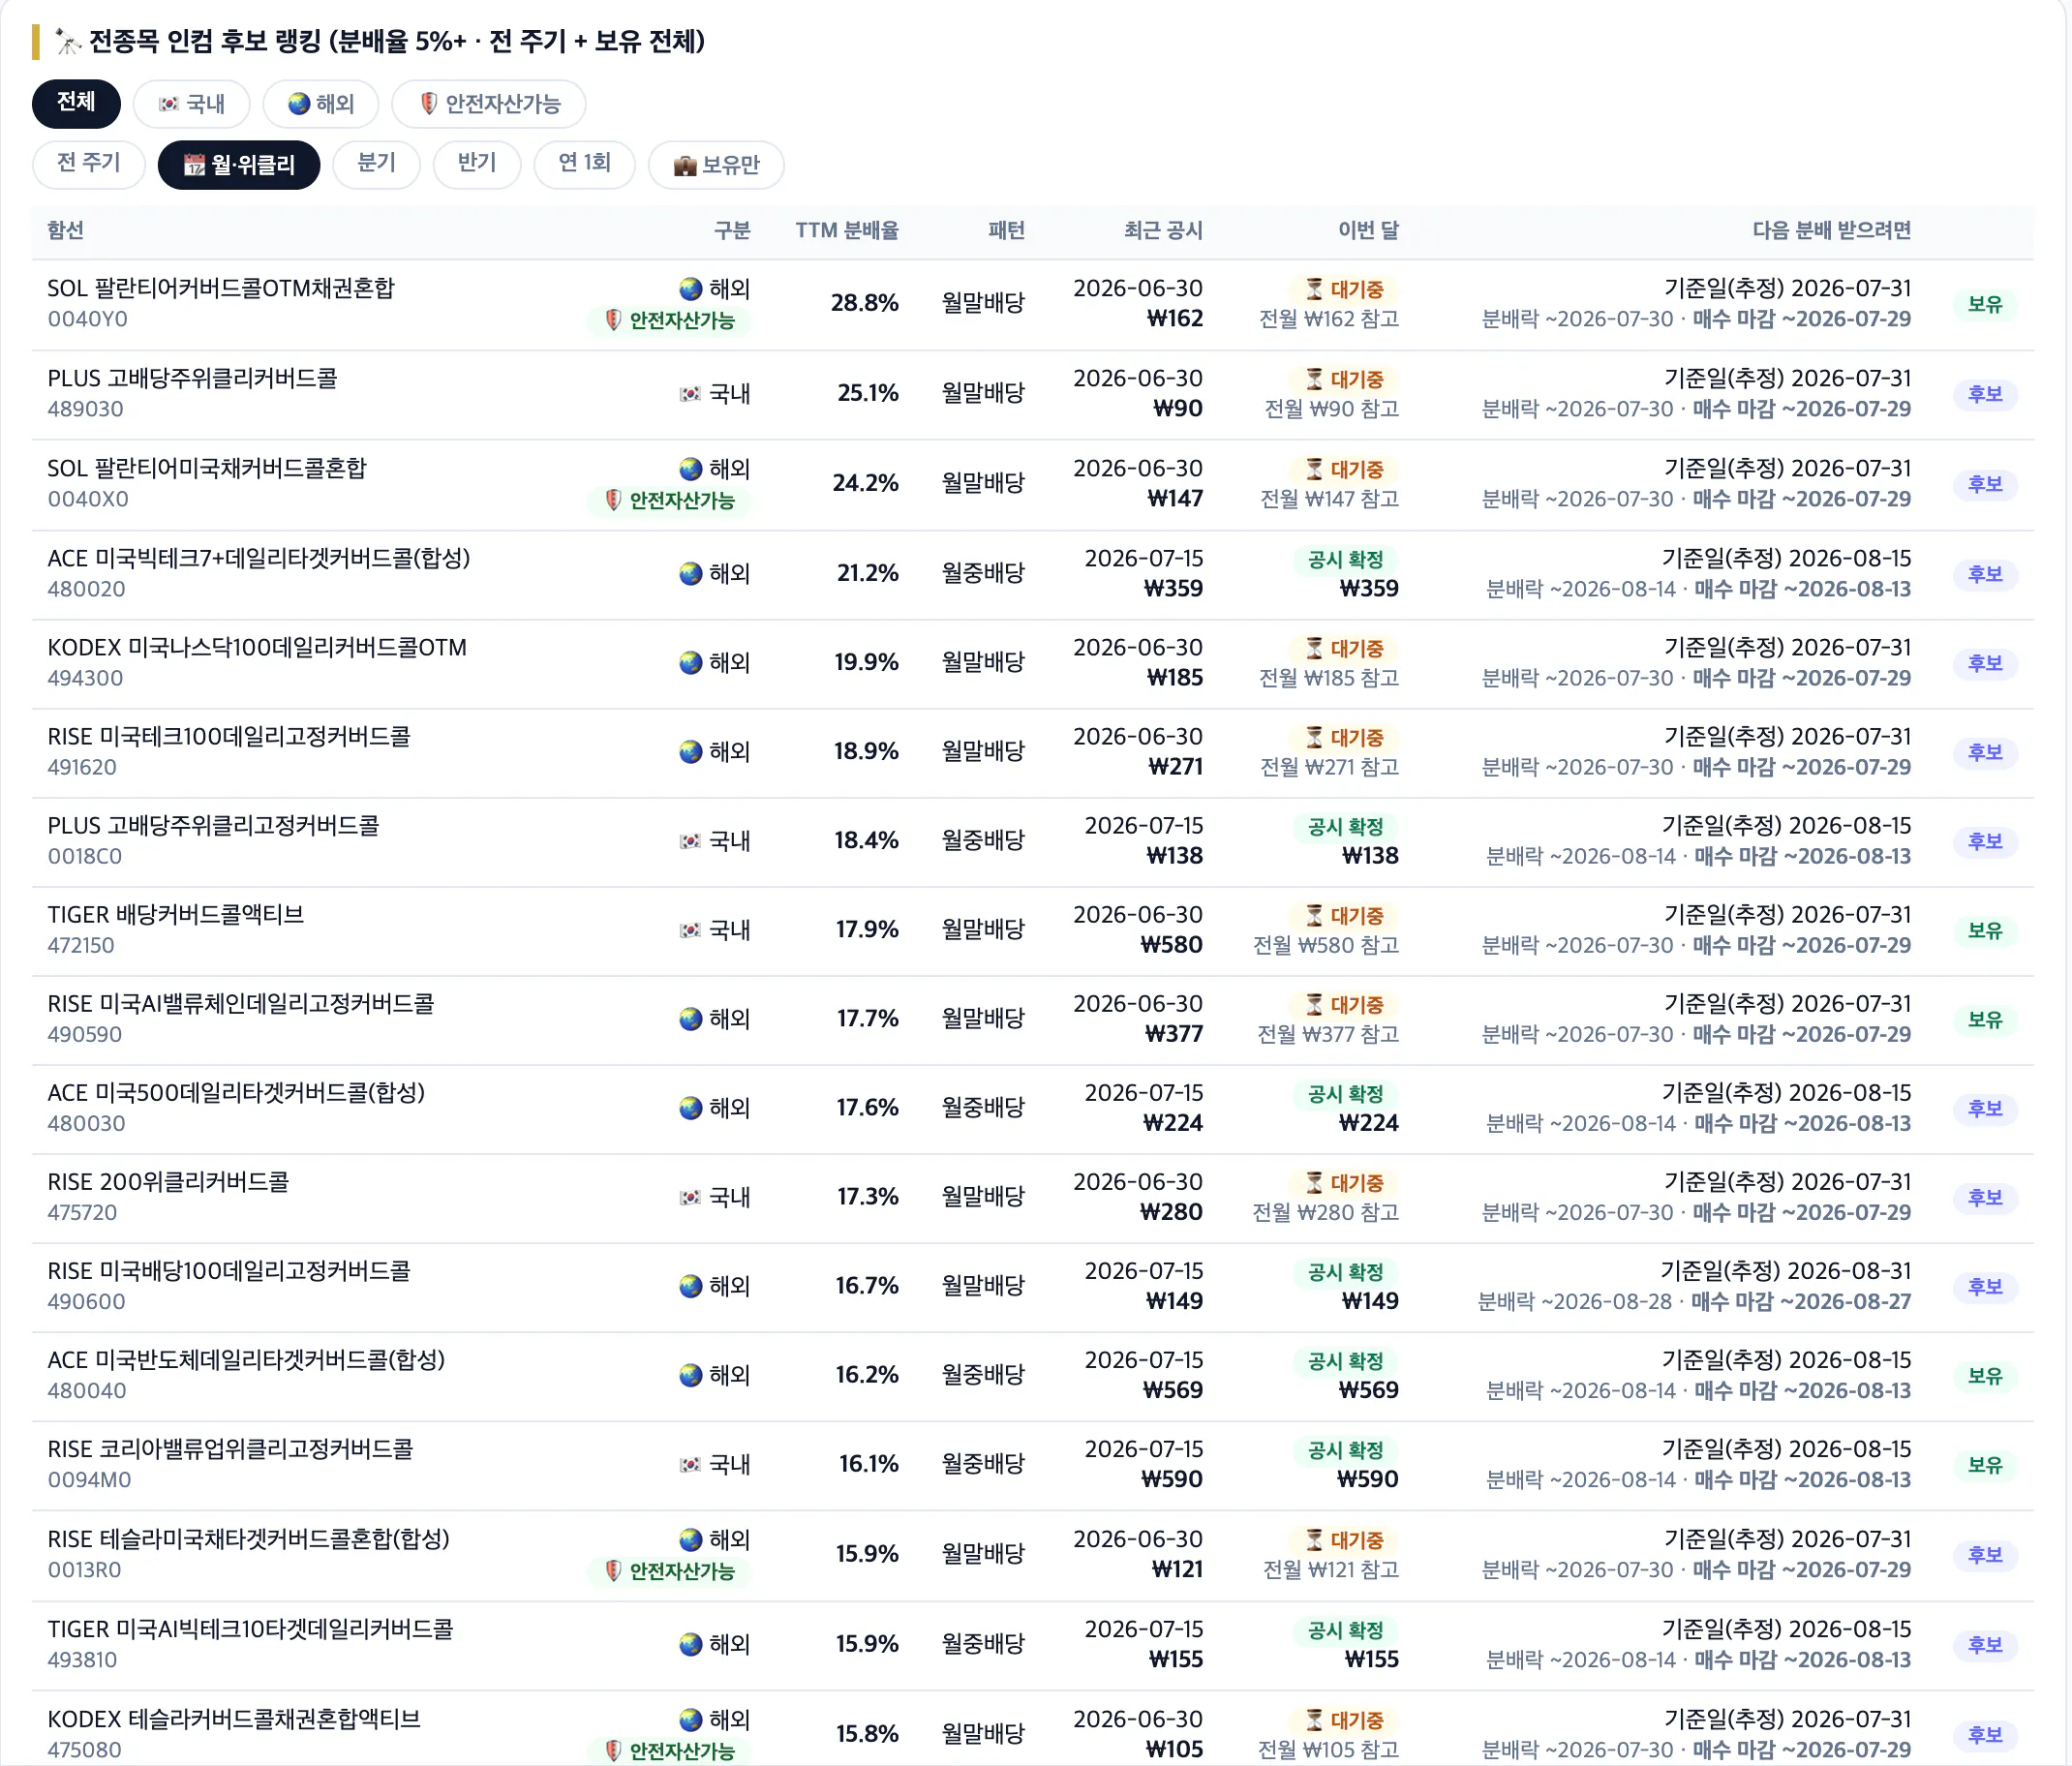Click the globe icon in the 0040Y0 row
2072x1766 pixels.
coord(690,289)
